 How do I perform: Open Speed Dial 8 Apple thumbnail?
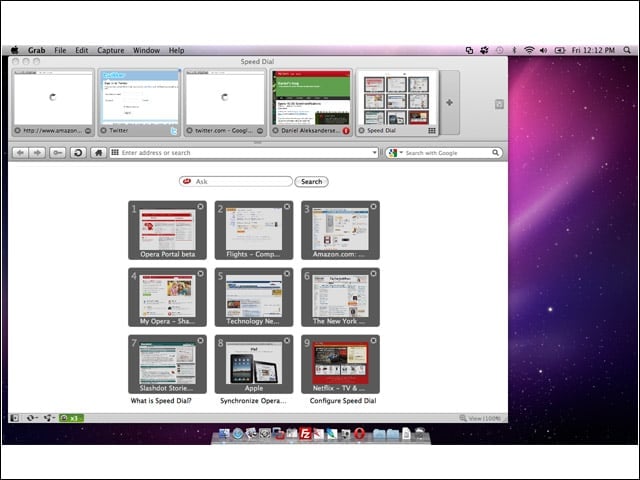coord(254,364)
